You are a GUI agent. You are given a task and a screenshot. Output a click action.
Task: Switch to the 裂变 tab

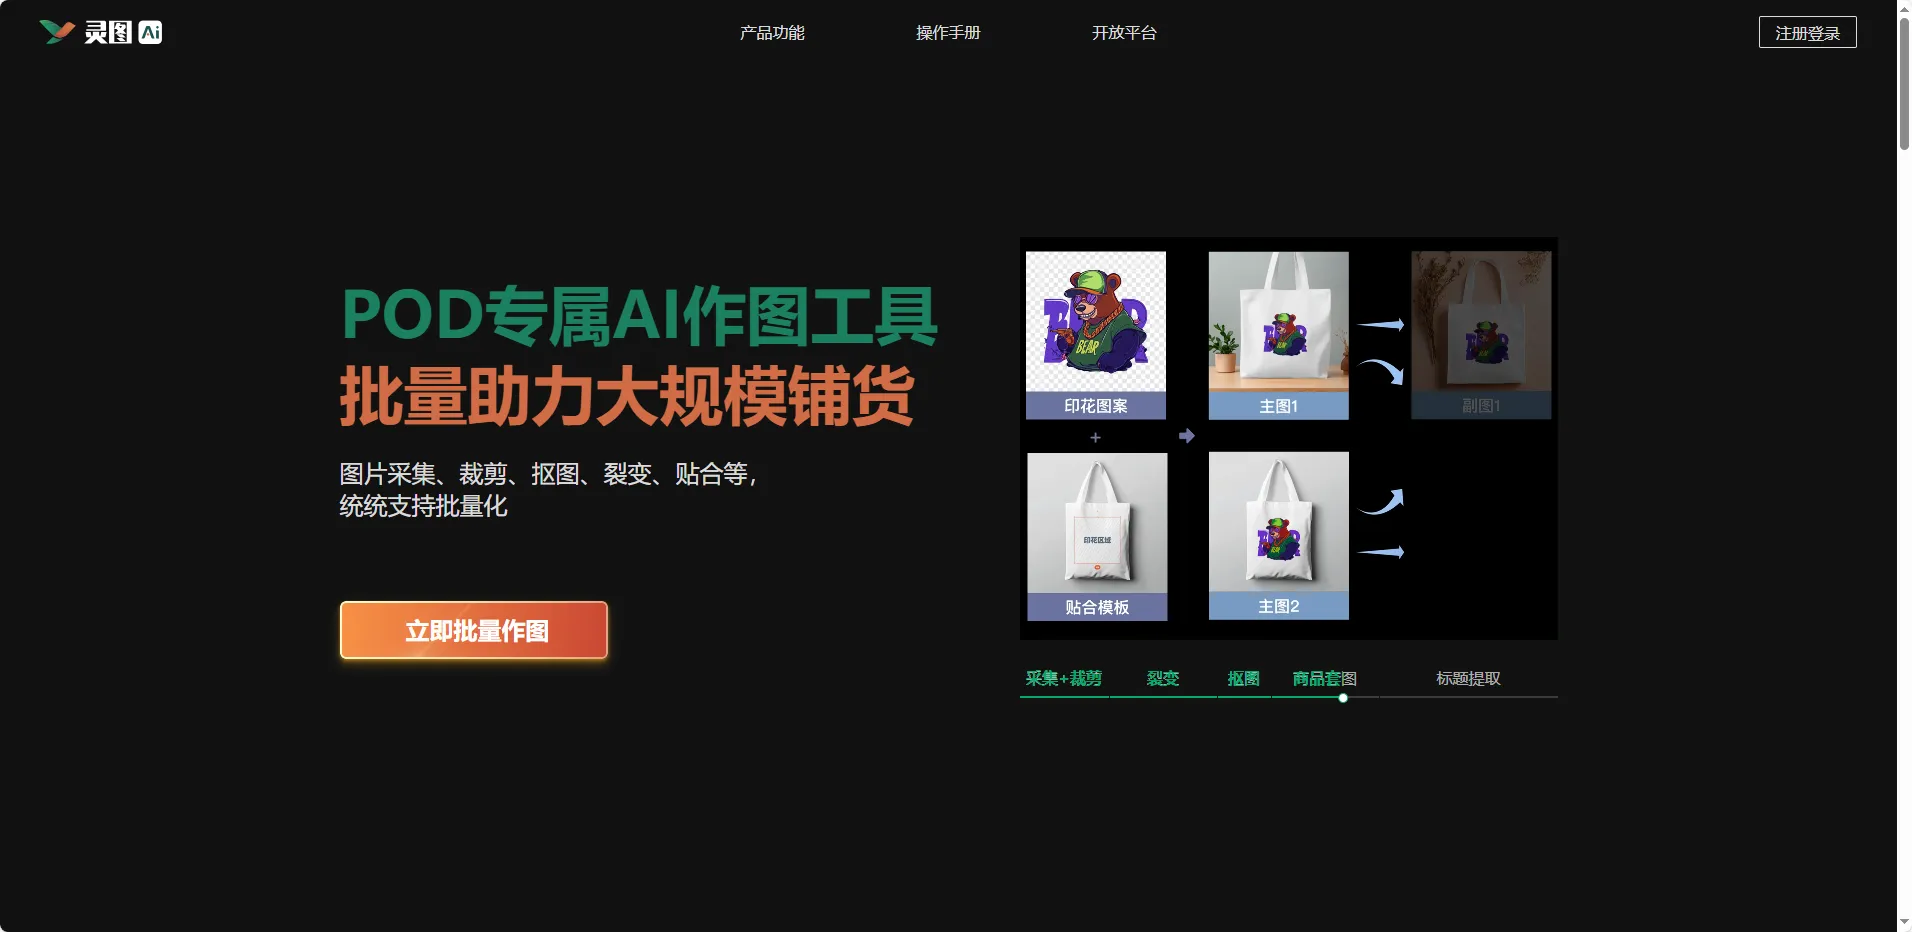pos(1163,678)
